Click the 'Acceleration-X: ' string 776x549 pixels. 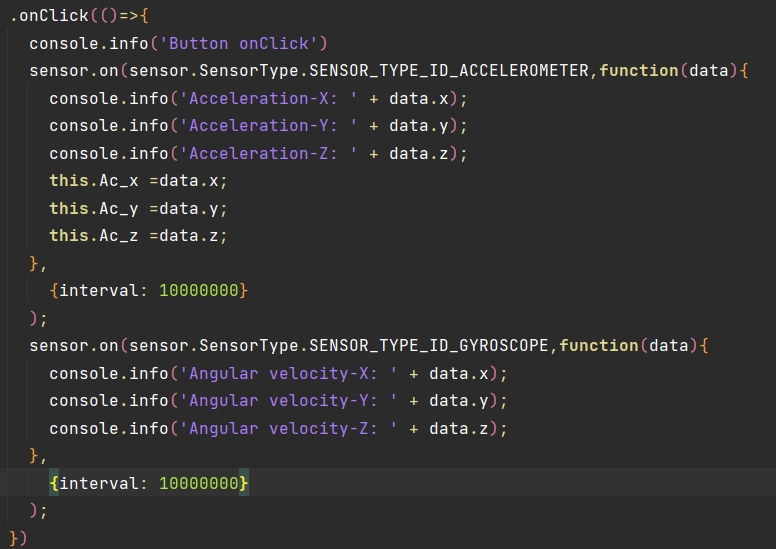tap(268, 99)
